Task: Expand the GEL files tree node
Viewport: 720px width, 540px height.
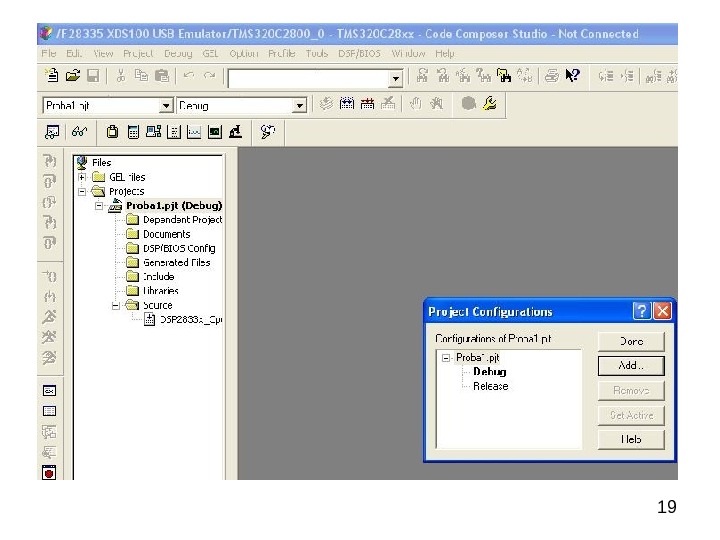Action: [x=82, y=177]
